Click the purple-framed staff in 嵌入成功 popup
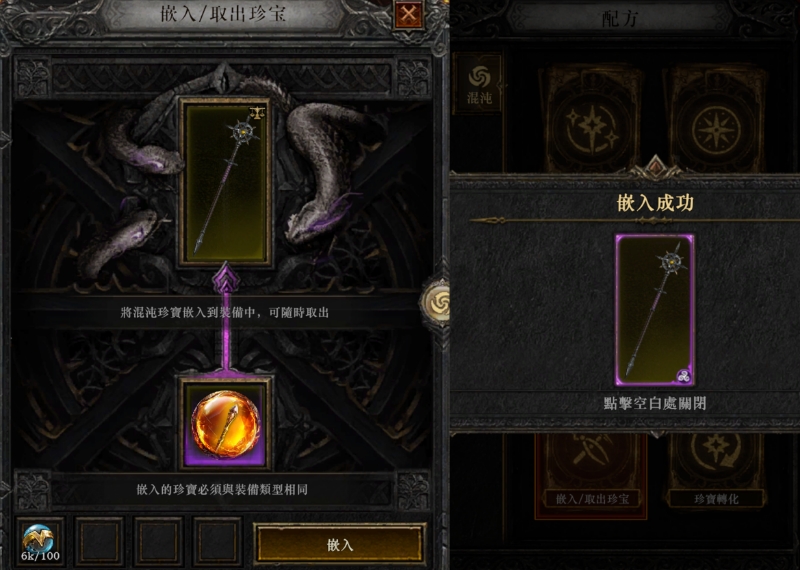The image size is (800, 570). tap(655, 310)
